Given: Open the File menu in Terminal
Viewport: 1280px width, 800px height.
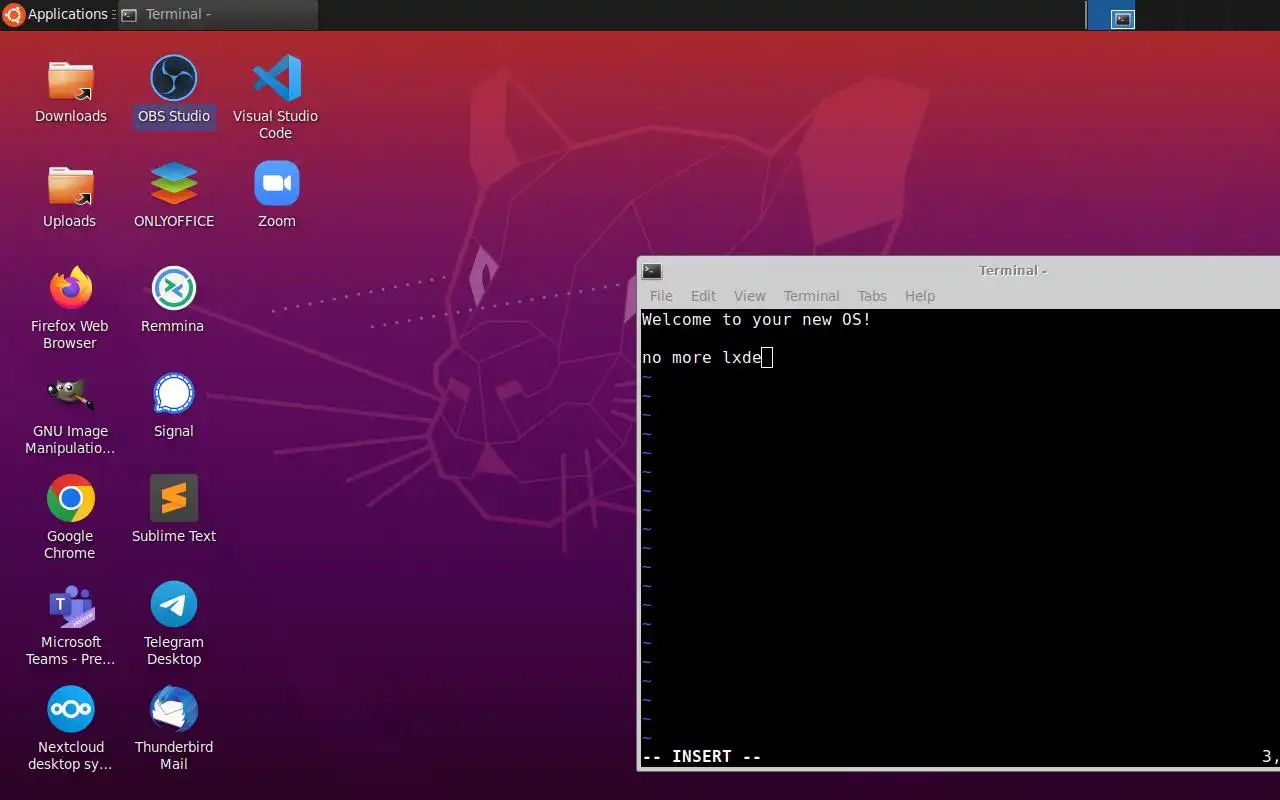Looking at the screenshot, I should (661, 296).
